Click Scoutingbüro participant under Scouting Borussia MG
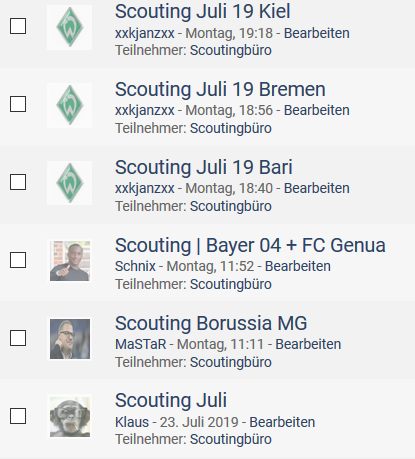This screenshot has width=415, height=459. [x=231, y=362]
